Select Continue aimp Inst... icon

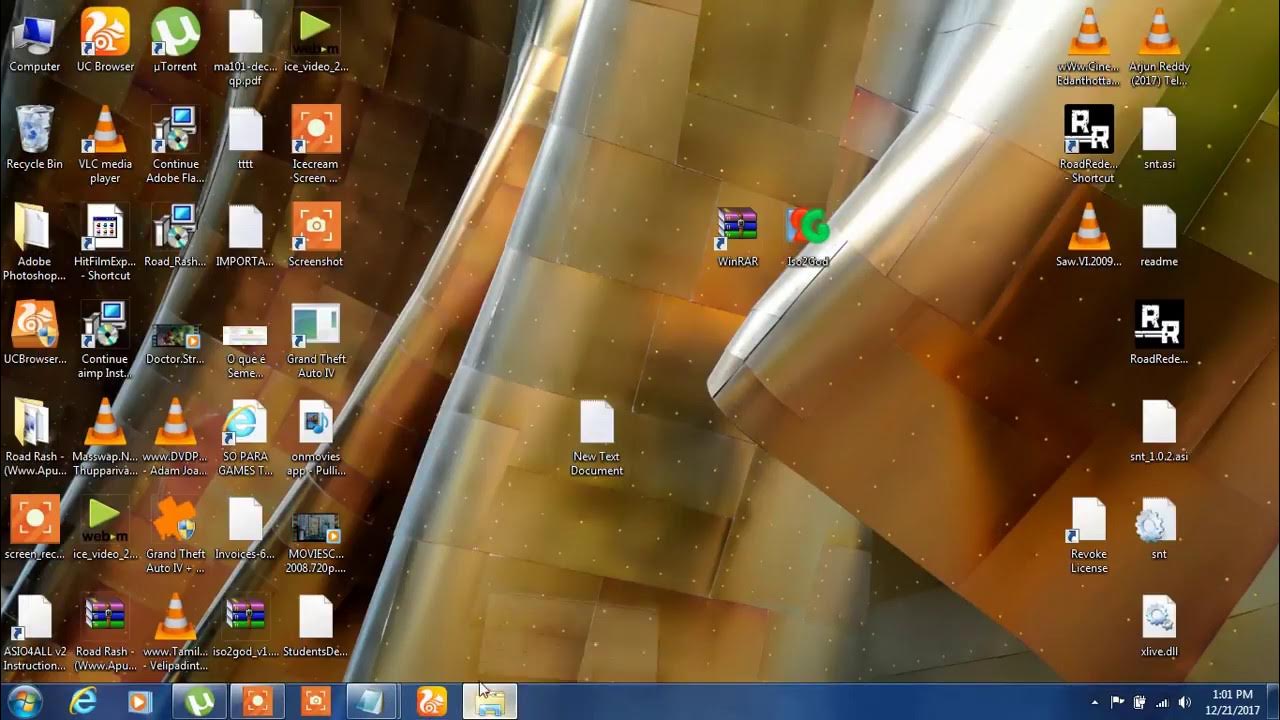point(105,341)
